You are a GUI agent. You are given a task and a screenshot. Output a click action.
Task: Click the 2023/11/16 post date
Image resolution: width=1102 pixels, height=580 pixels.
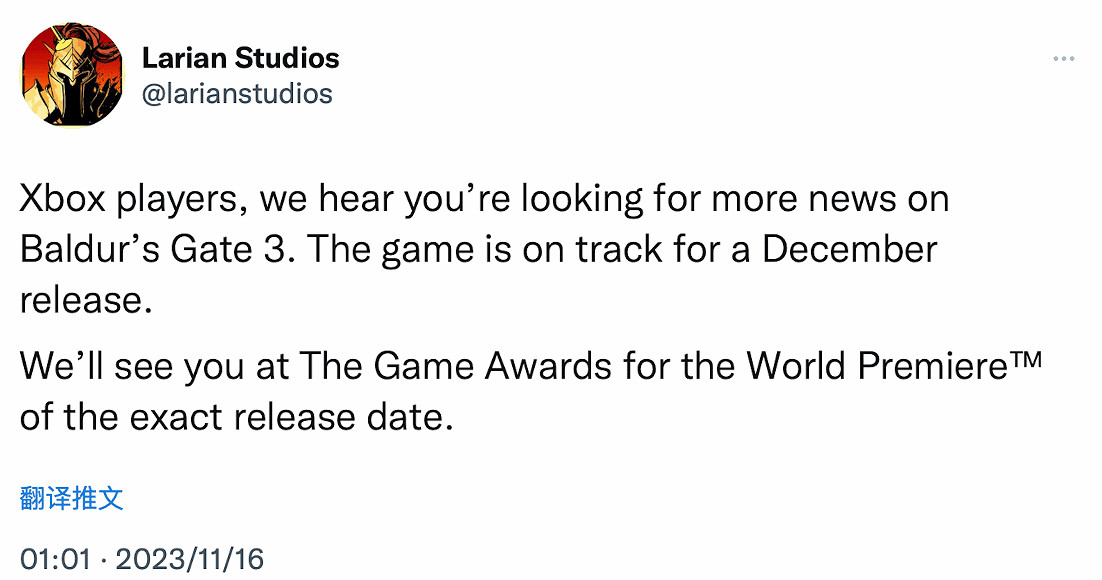coord(190,559)
